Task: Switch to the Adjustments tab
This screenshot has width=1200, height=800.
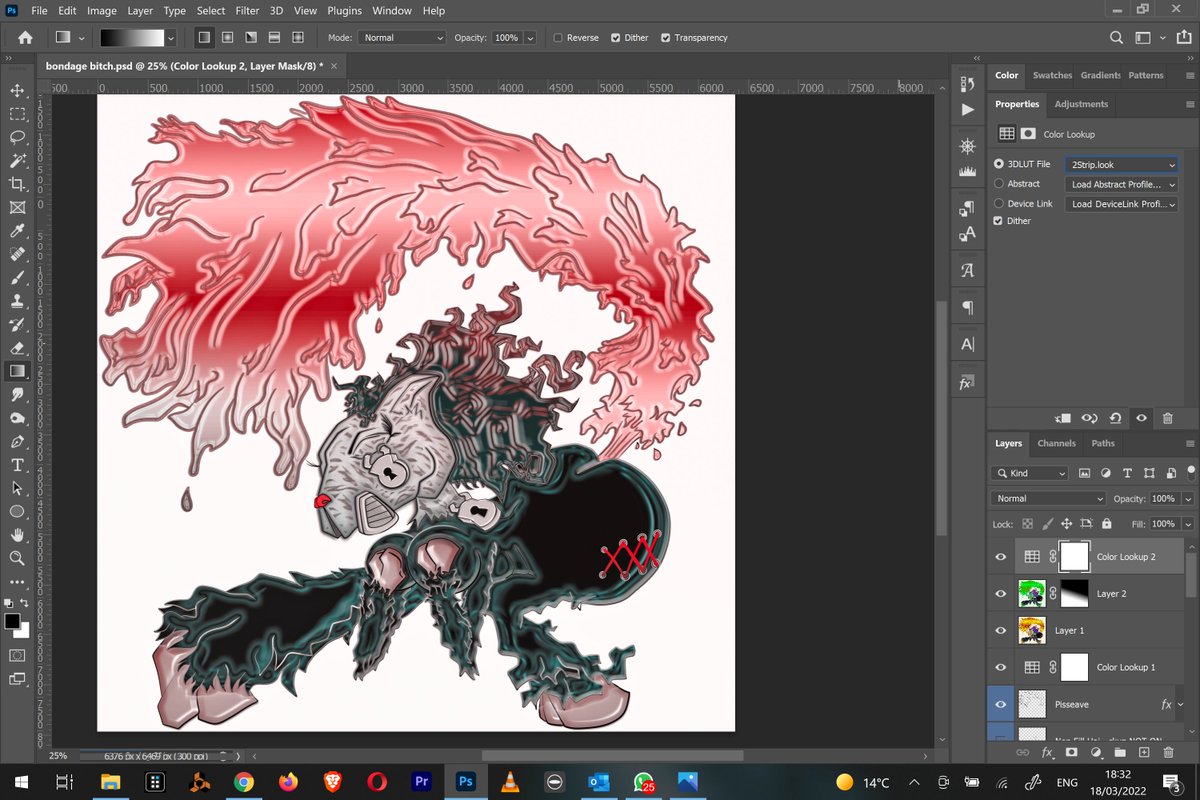Action: (x=1081, y=104)
